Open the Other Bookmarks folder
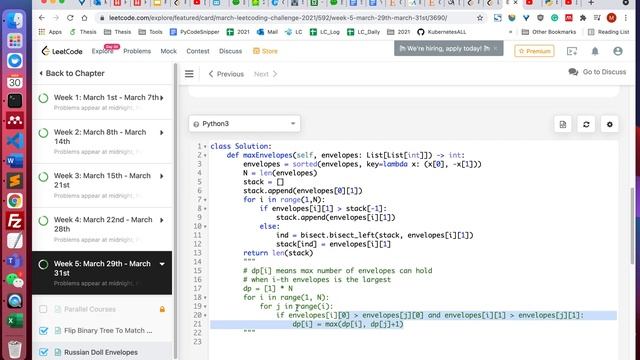 [x=549, y=32]
